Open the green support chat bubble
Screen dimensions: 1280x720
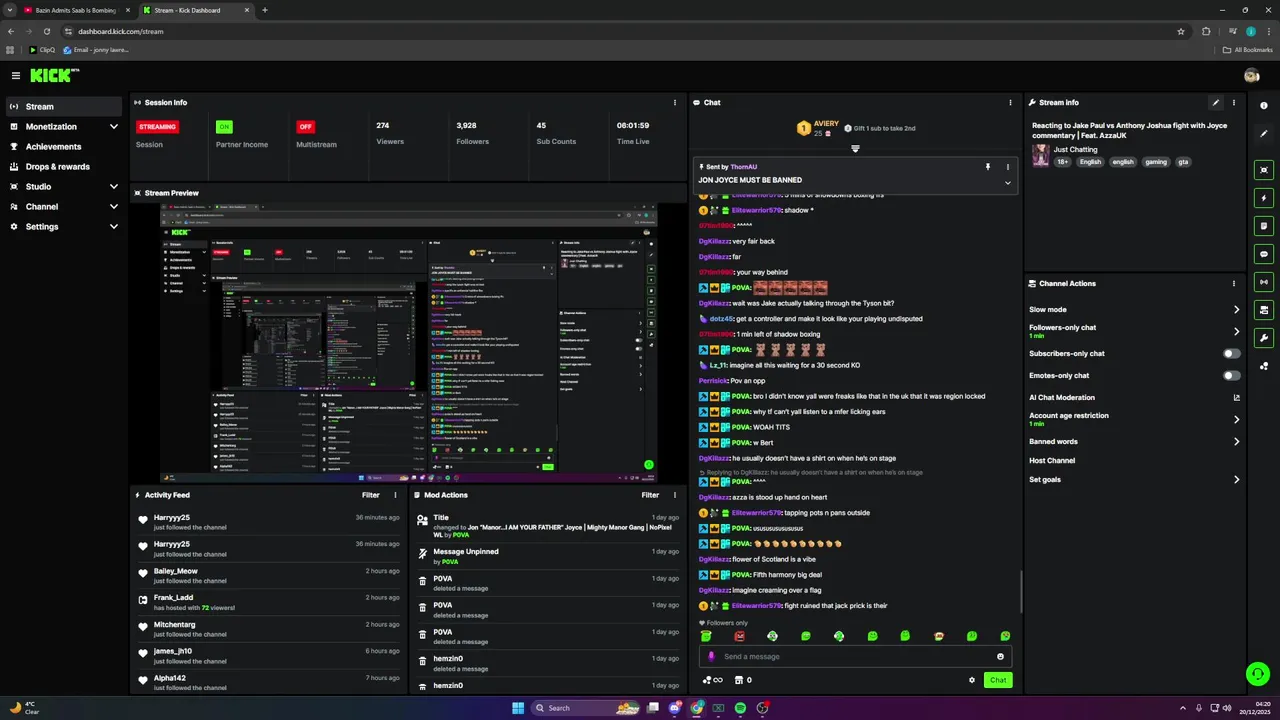(1258, 673)
